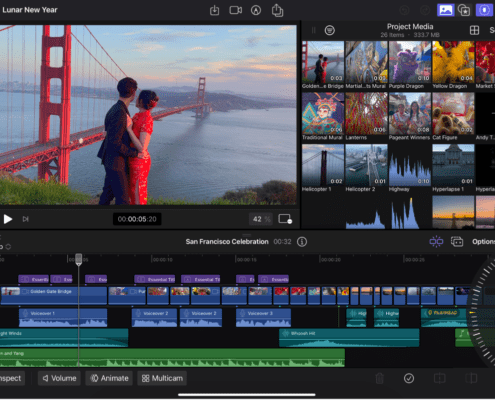Open the camera record icon

(x=236, y=10)
